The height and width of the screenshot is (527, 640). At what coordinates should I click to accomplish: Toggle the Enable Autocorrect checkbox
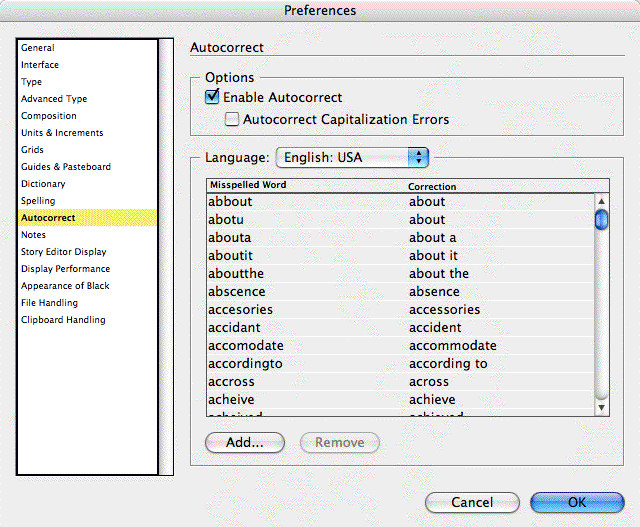(212, 97)
